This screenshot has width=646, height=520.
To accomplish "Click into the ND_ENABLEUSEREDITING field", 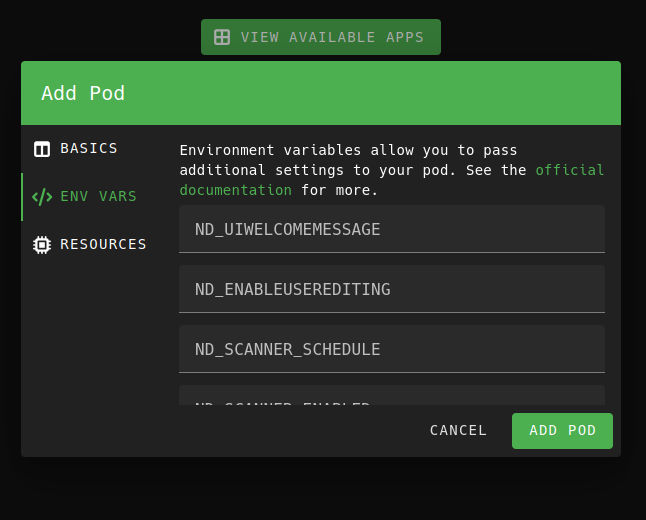I will [392, 289].
